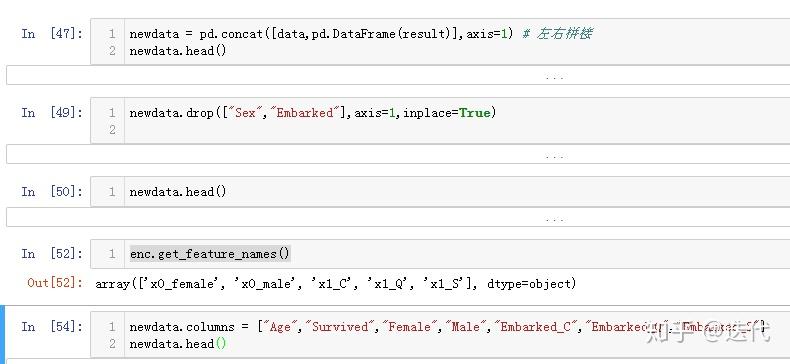Image resolution: width=790 pixels, height=364 pixels.
Task: Click empty second line of cell 49
Action: (453, 130)
